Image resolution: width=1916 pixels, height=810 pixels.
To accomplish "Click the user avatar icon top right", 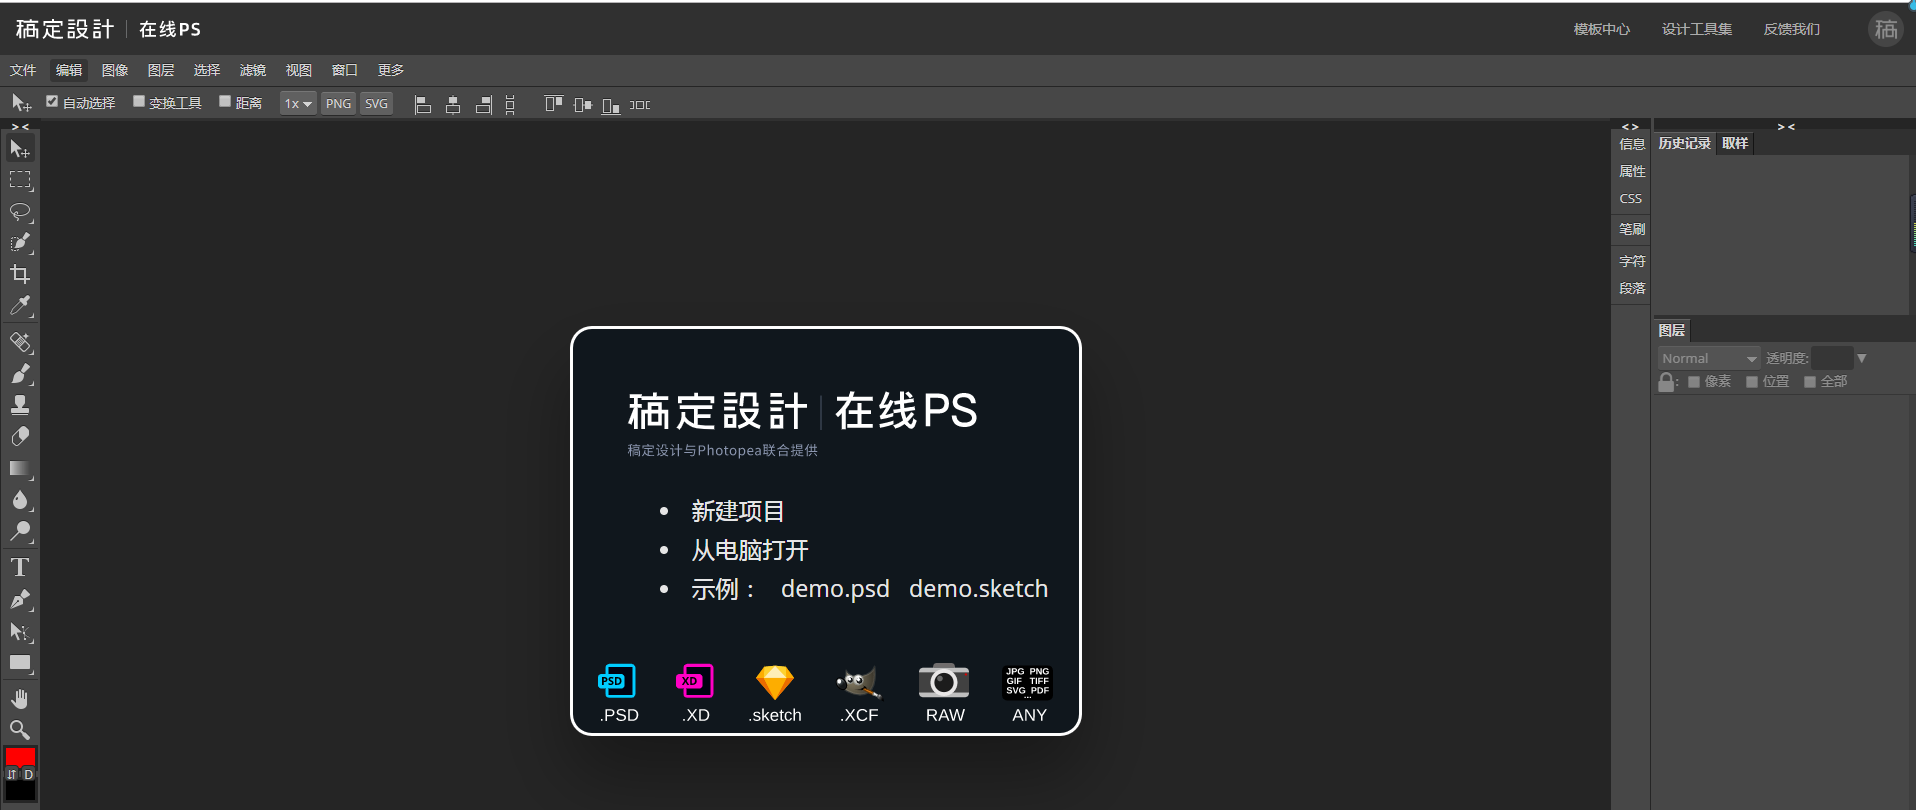I will [1885, 29].
